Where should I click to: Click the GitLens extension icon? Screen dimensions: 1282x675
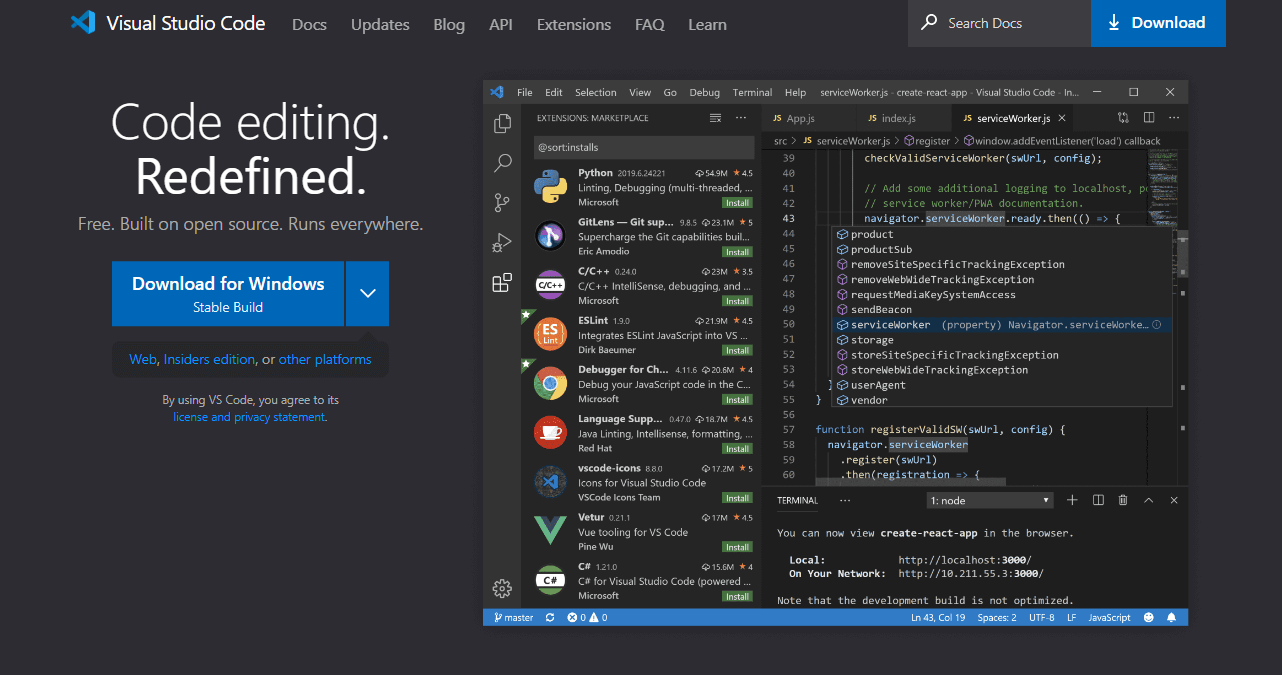pyautogui.click(x=550, y=236)
